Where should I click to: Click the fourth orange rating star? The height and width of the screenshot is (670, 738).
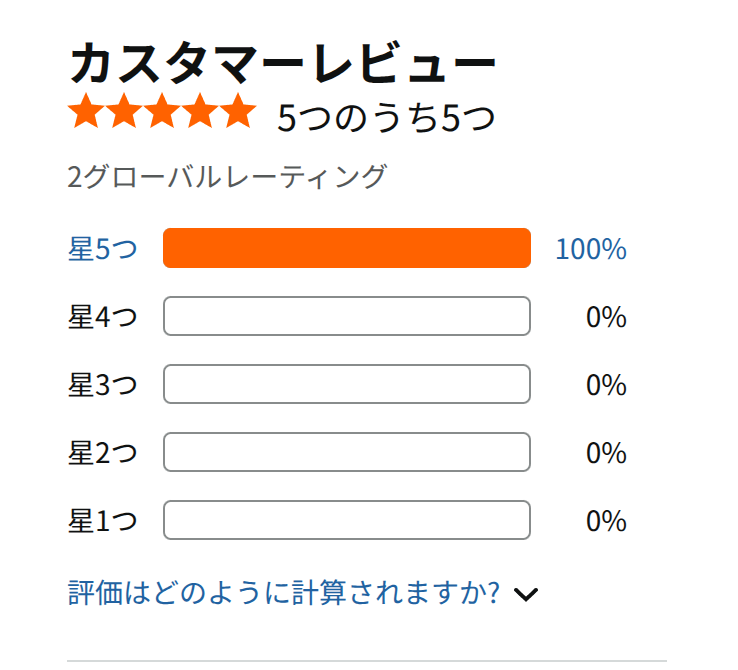pos(200,111)
